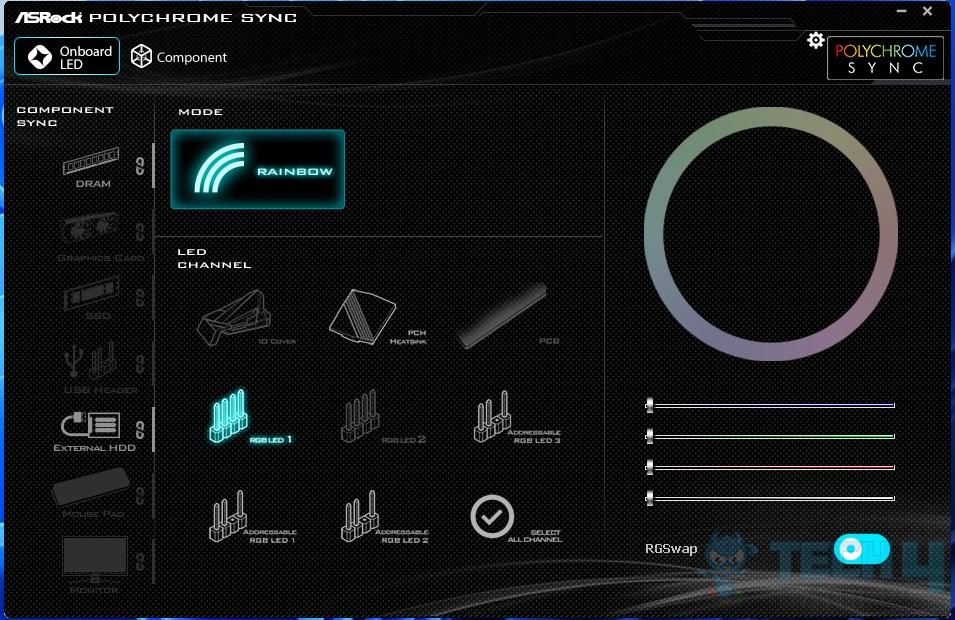Switch to the Onboard LED tab
Image resolution: width=955 pixels, height=620 pixels.
[67, 56]
